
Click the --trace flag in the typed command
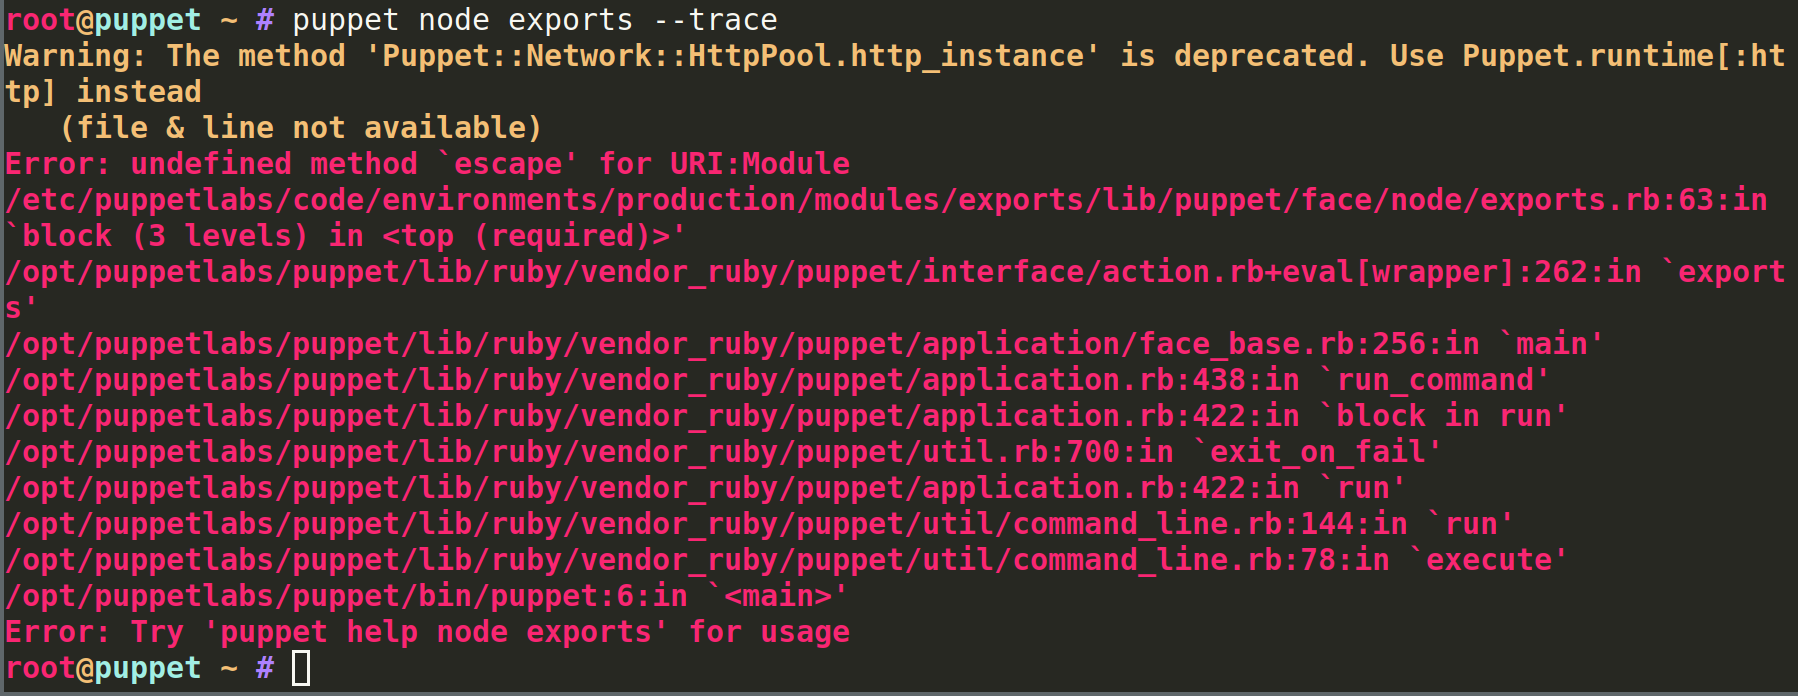coord(714,20)
